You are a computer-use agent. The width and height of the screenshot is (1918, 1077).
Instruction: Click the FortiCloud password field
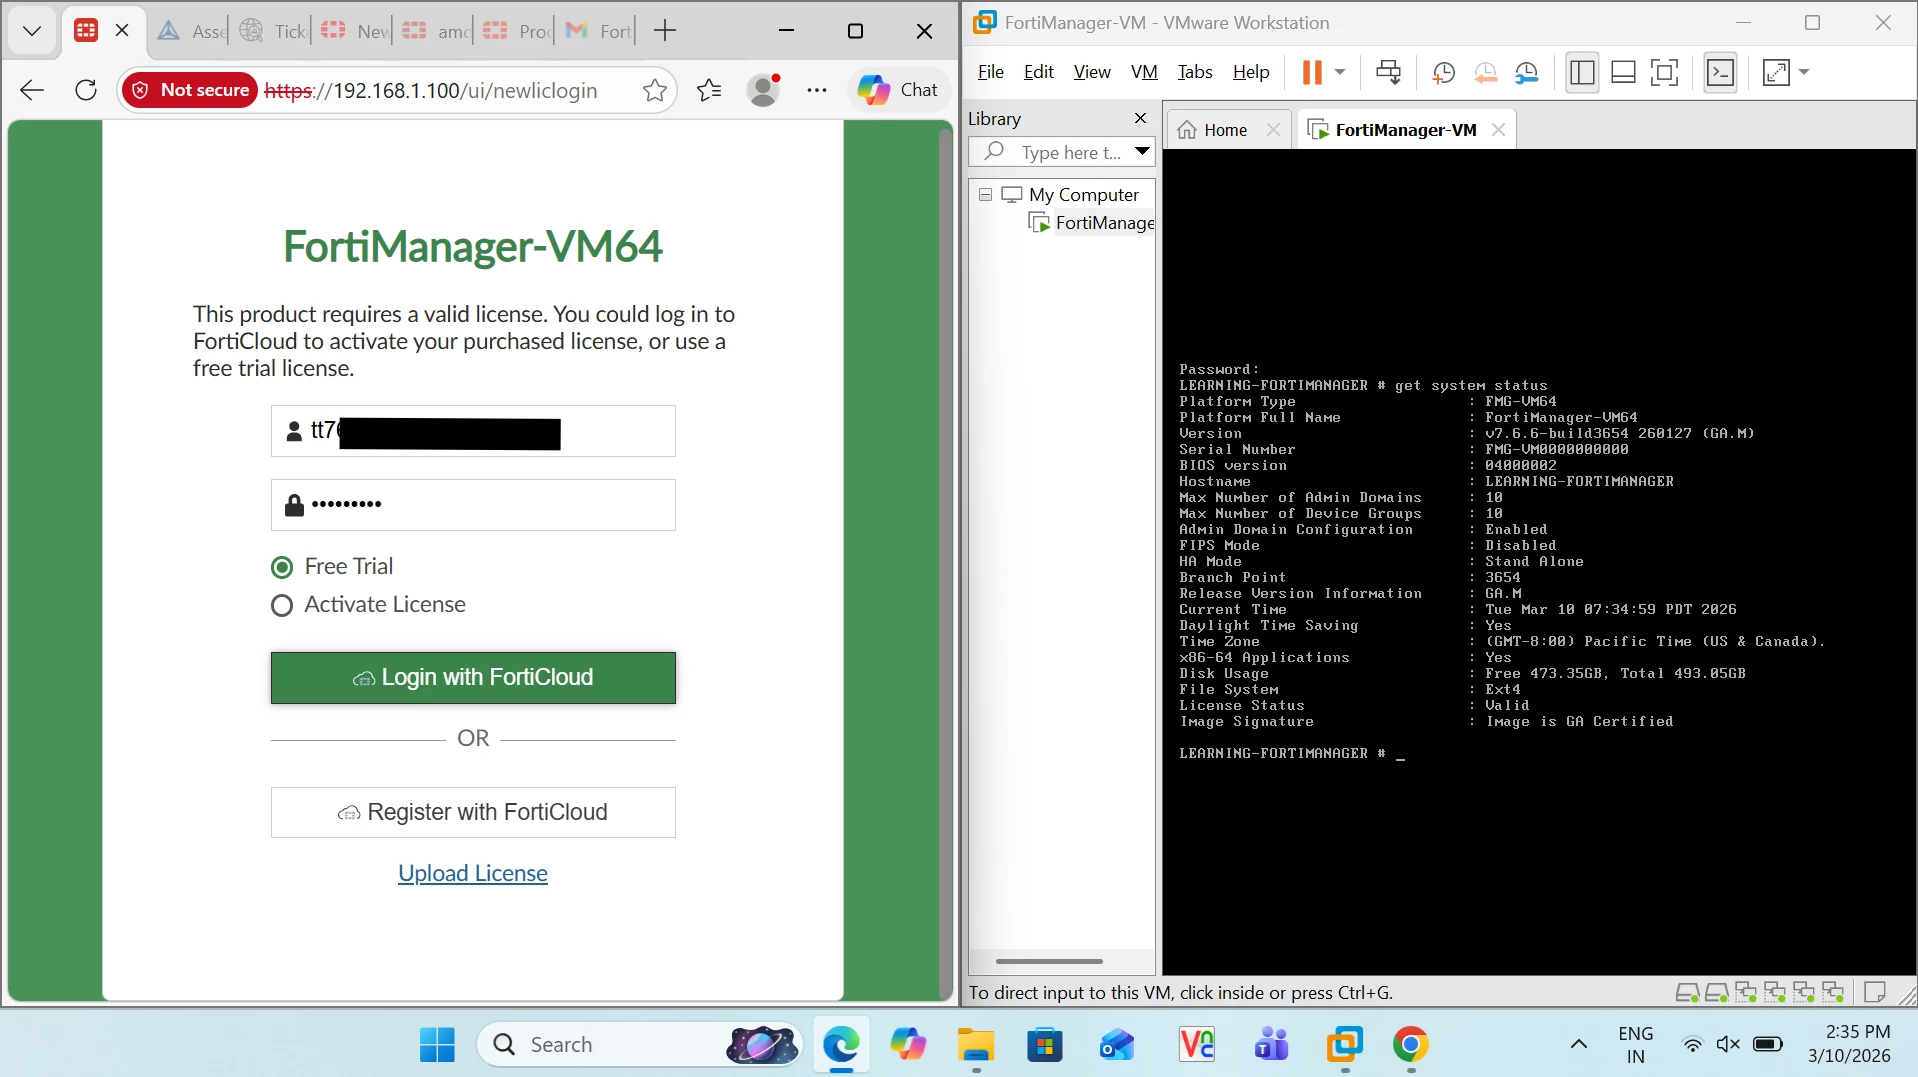(473, 505)
